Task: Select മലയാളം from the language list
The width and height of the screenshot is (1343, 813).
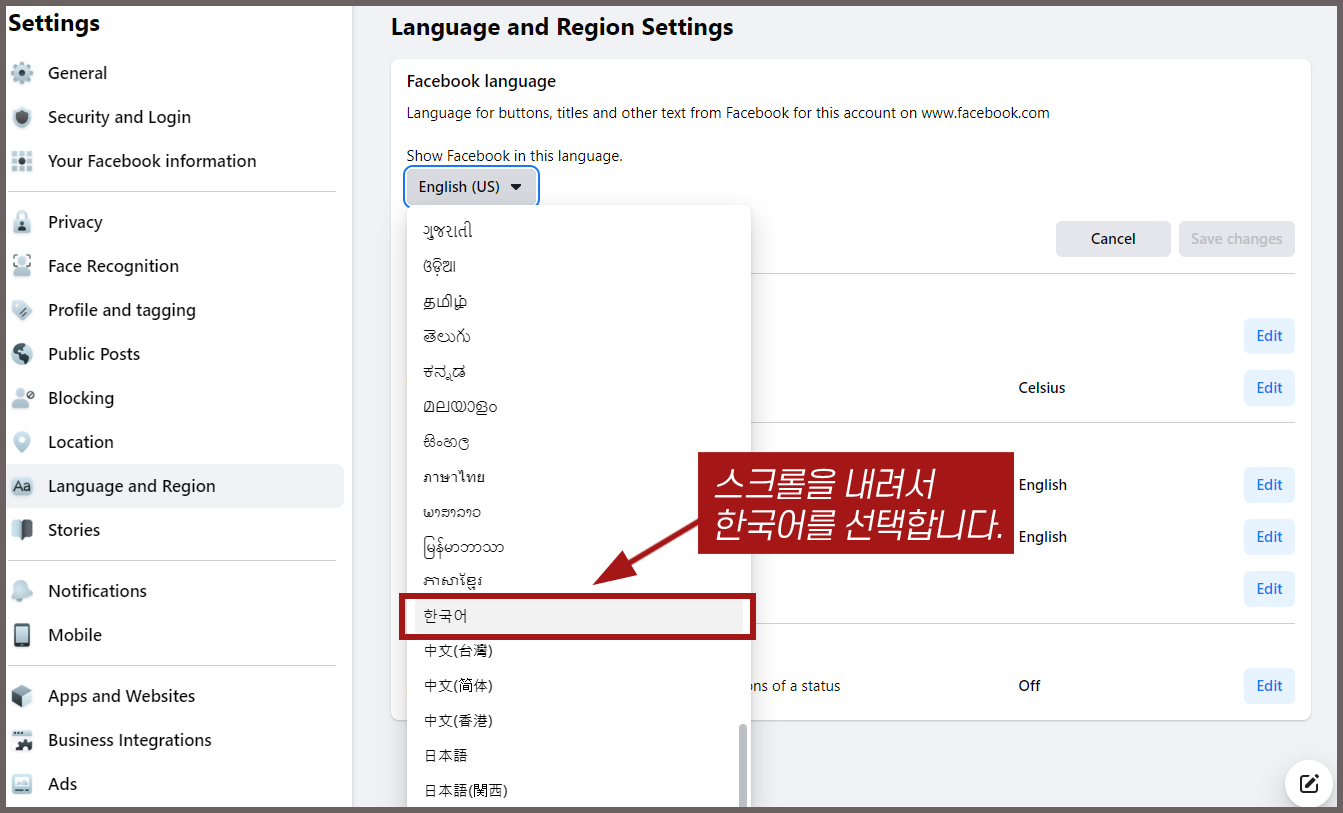Action: (576, 406)
